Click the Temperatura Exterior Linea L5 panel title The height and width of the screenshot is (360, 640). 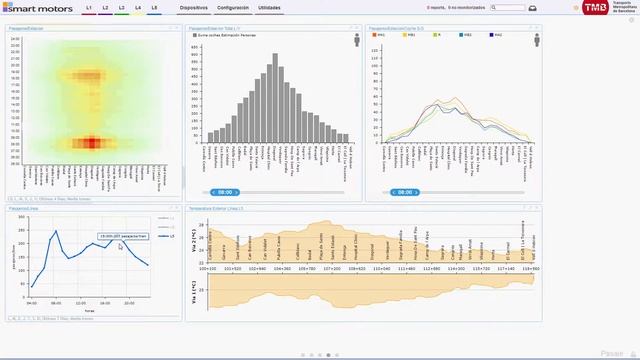coord(216,209)
